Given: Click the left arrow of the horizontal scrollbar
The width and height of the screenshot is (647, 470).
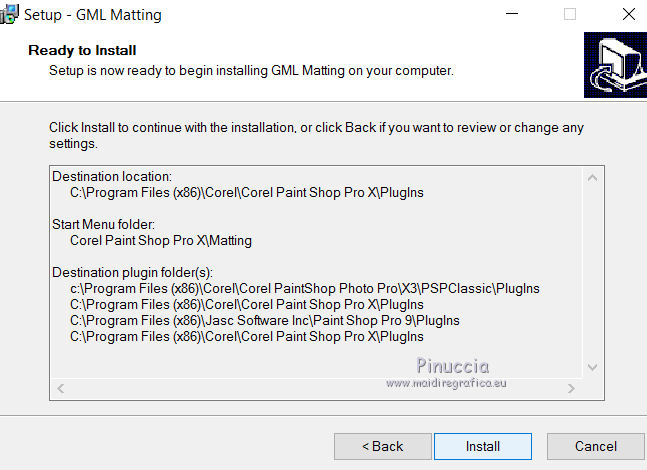Looking at the screenshot, I should [x=60, y=387].
